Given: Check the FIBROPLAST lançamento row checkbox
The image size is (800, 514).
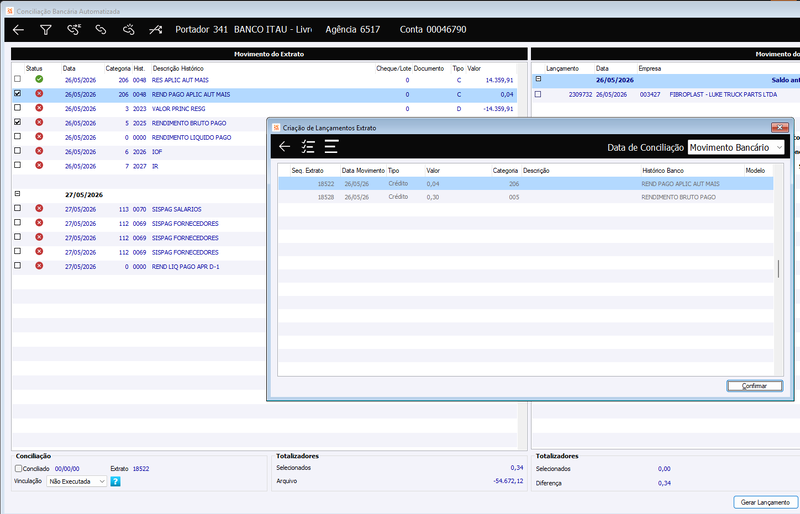Looking at the screenshot, I should coord(538,94).
